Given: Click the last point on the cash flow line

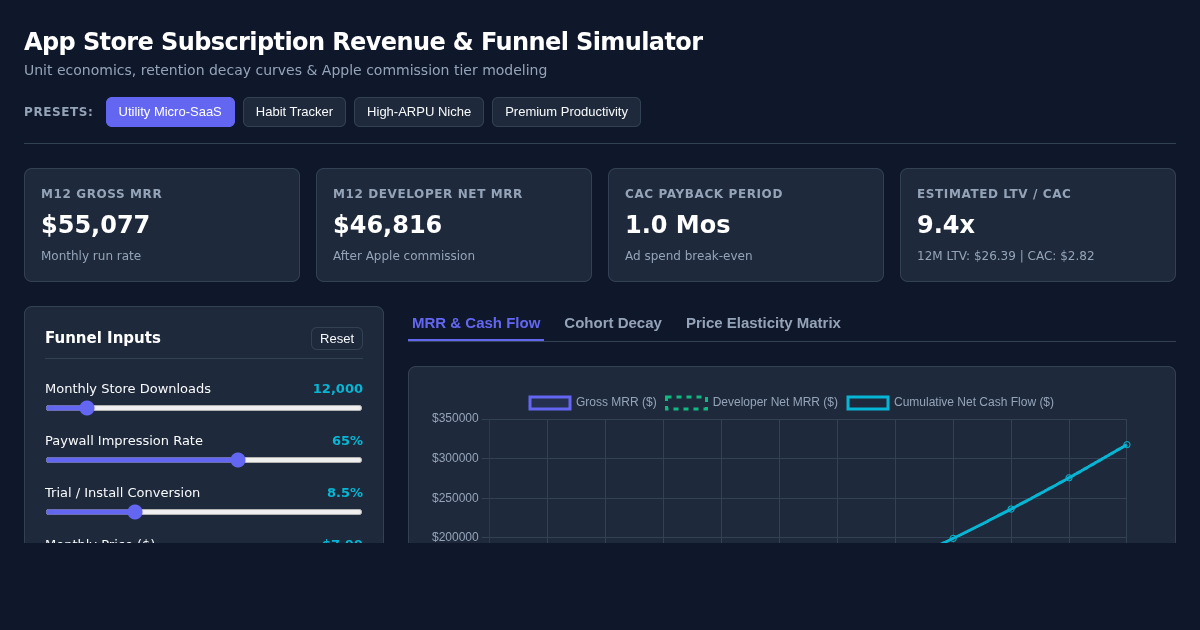Looking at the screenshot, I should 1126,445.
